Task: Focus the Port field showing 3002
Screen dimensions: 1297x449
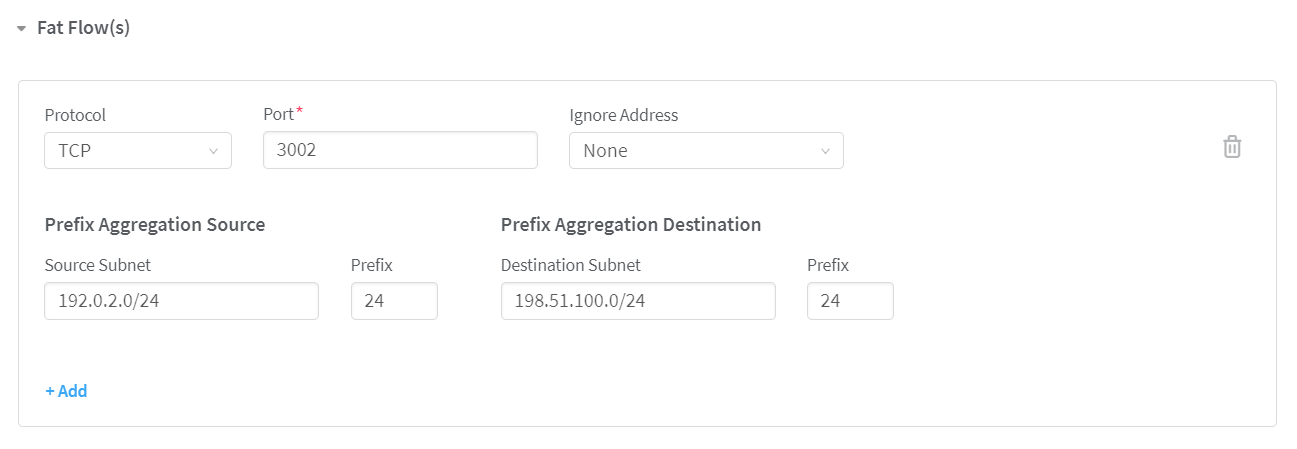Action: [400, 151]
